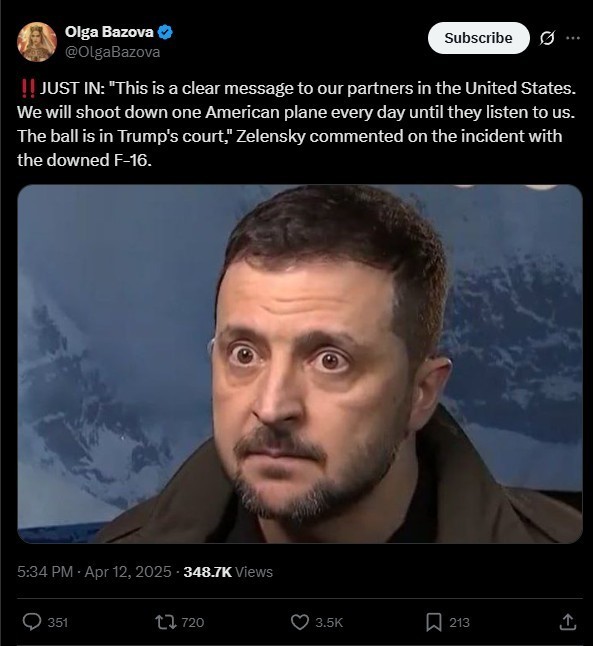
Task: Click the Grok explain post icon
Action: [x=547, y=38]
